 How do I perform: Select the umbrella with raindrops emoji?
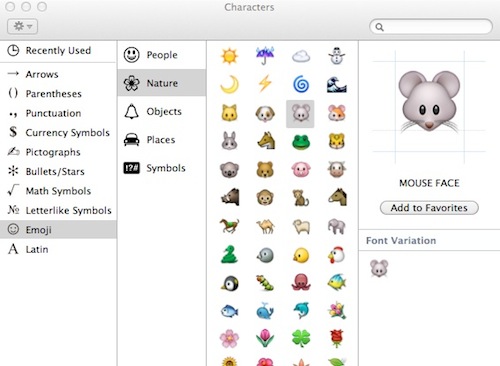click(265, 56)
